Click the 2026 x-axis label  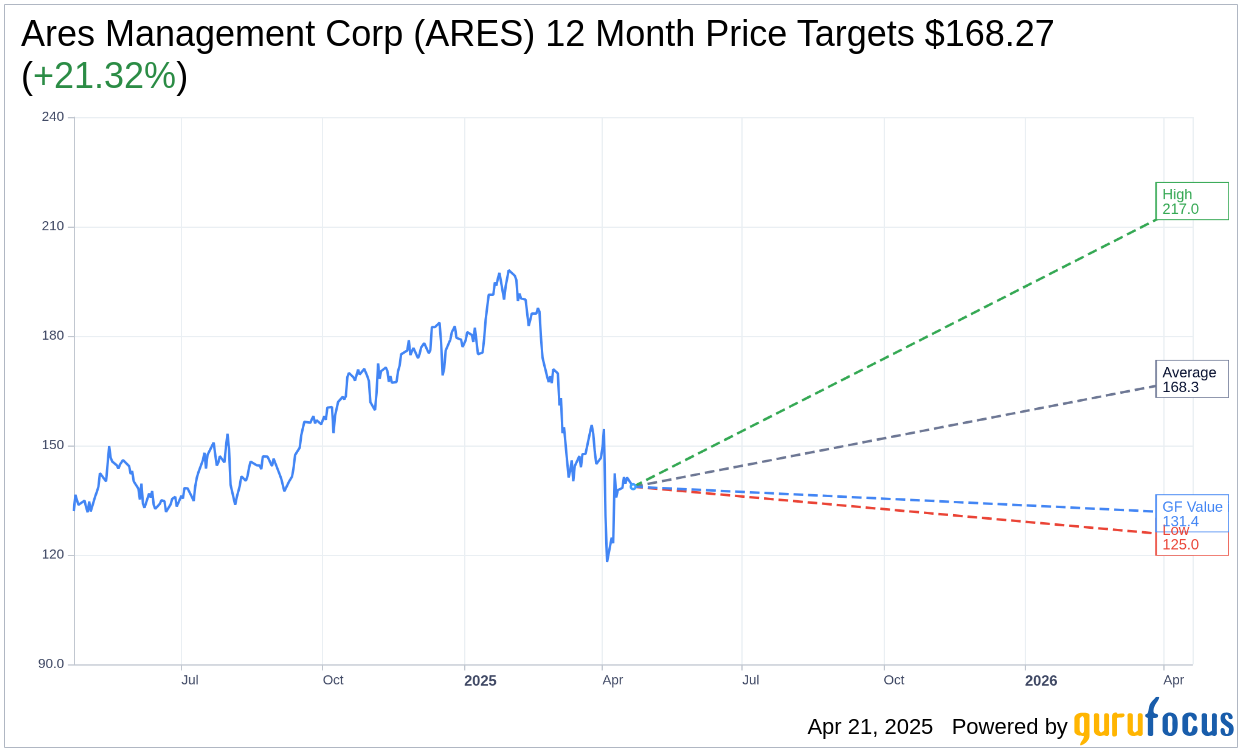tap(1041, 680)
